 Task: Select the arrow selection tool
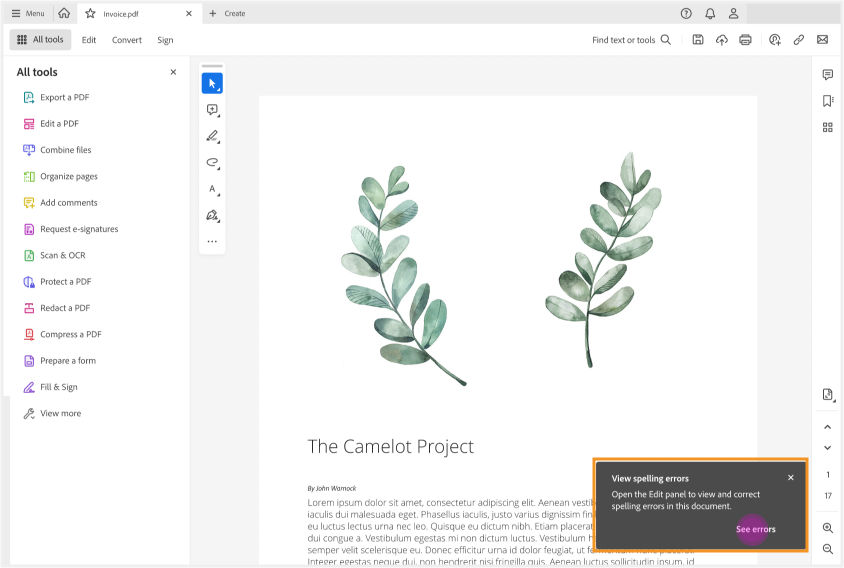pyautogui.click(x=211, y=83)
